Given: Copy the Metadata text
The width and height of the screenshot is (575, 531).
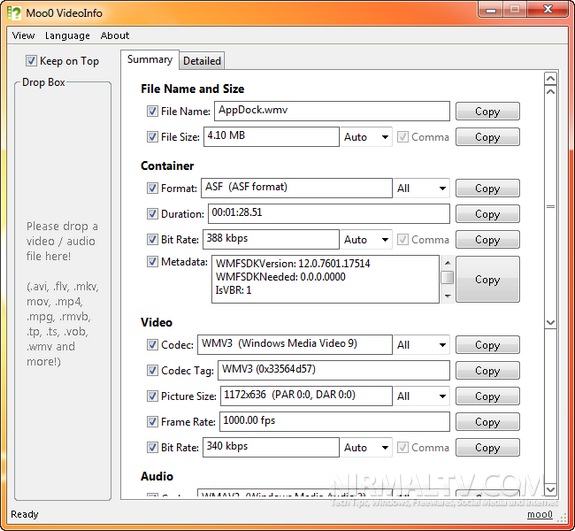Looking at the screenshot, I should (x=487, y=279).
